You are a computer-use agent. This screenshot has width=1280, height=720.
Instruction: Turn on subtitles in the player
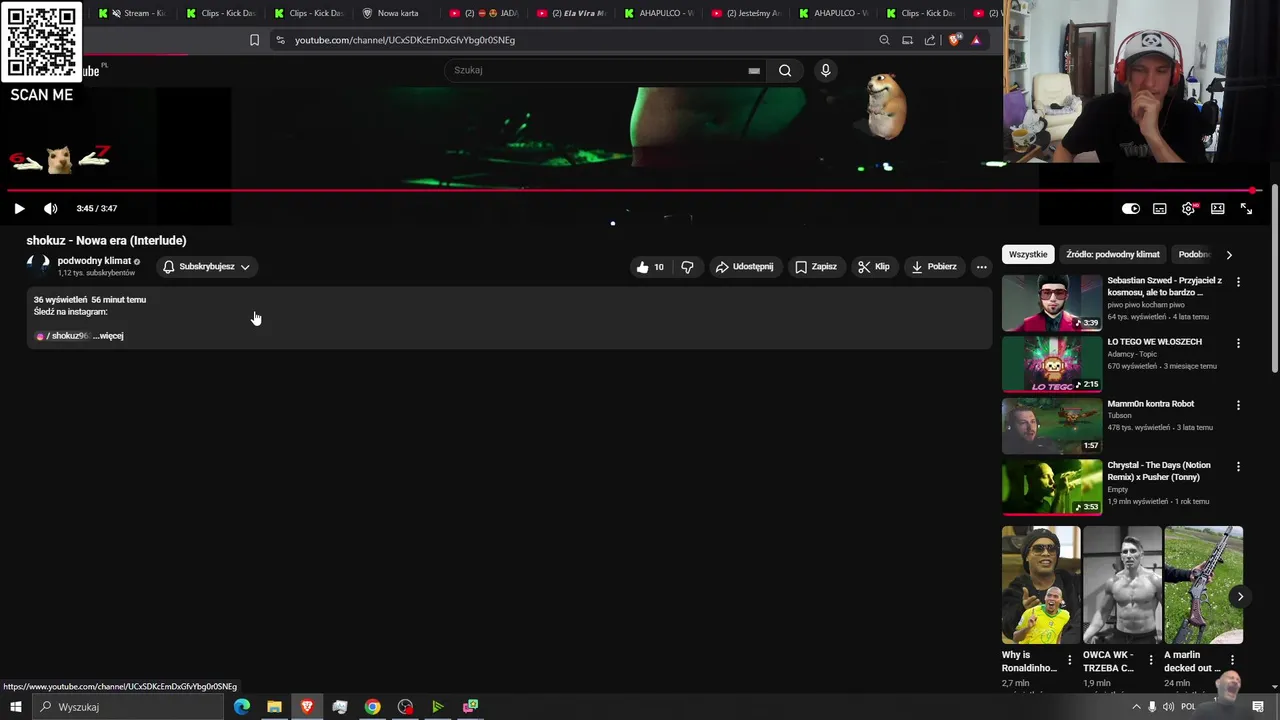point(1159,209)
